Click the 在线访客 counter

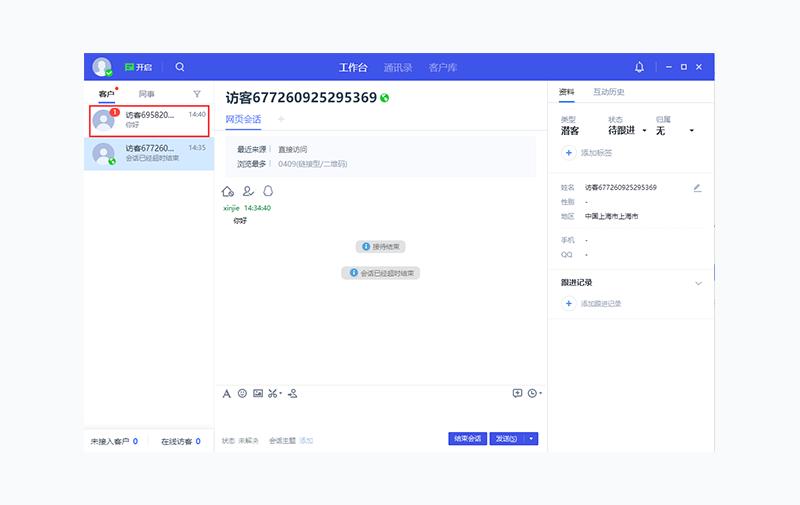click(x=181, y=441)
